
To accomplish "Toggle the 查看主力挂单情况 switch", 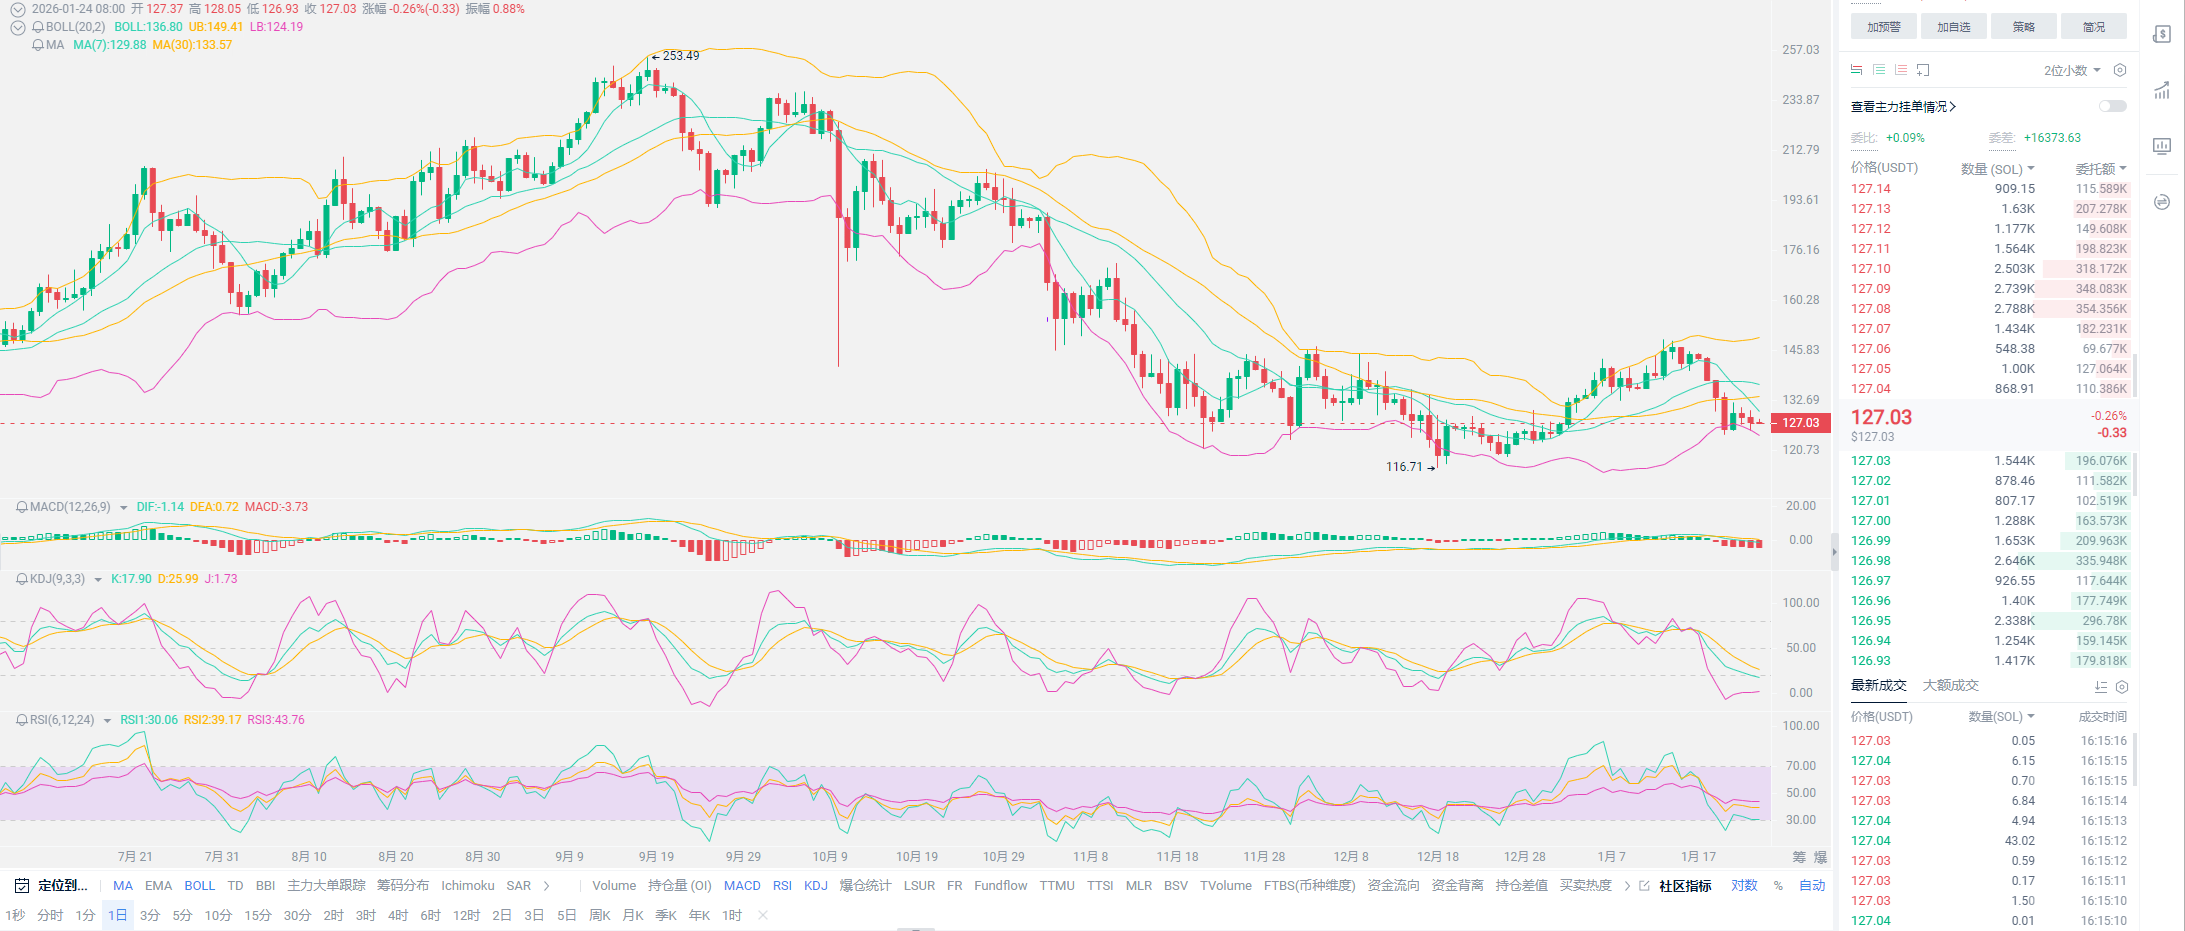I will (2112, 106).
